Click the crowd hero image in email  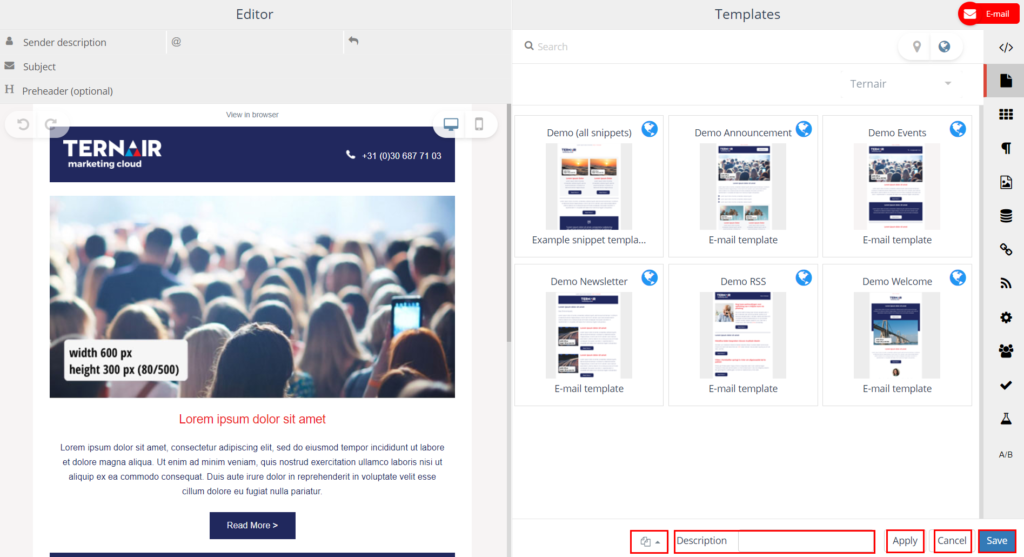(252, 296)
